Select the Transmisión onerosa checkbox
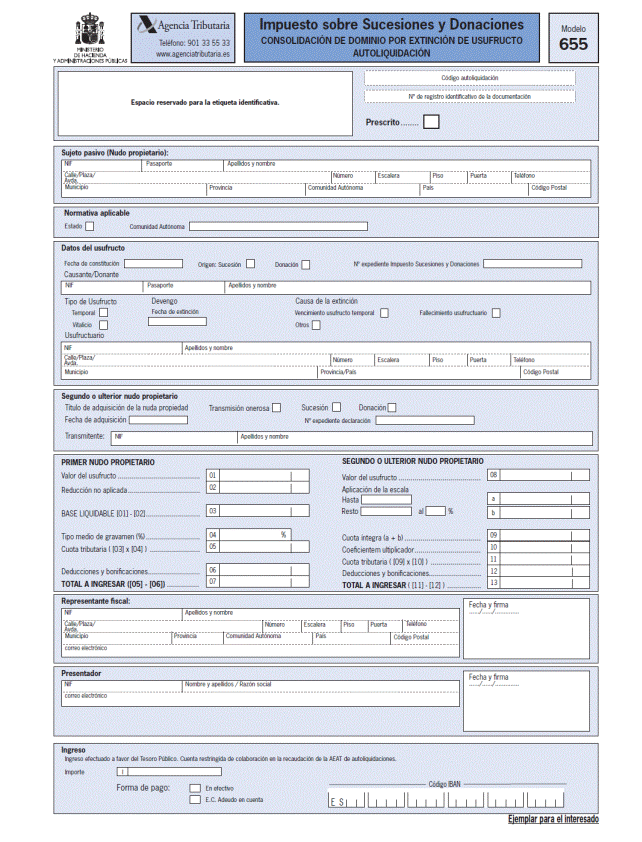The image size is (642, 842). point(277,407)
